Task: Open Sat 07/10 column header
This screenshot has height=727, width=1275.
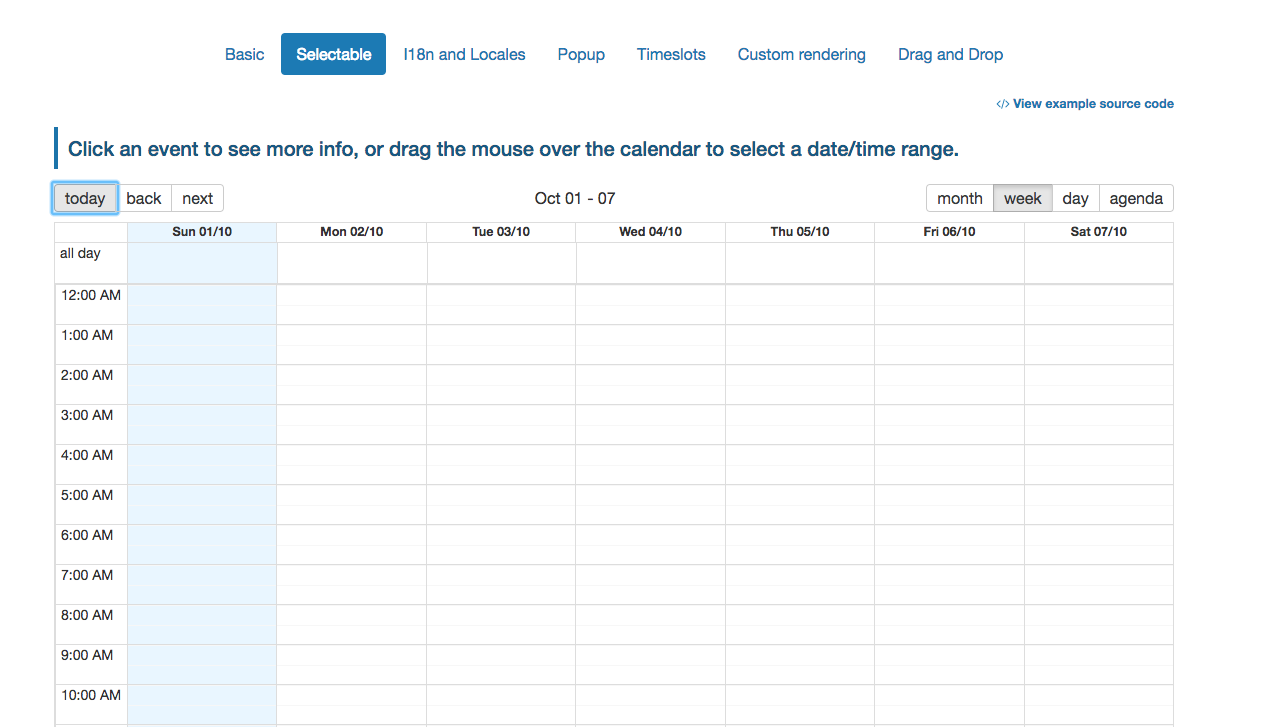Action: tap(1099, 232)
